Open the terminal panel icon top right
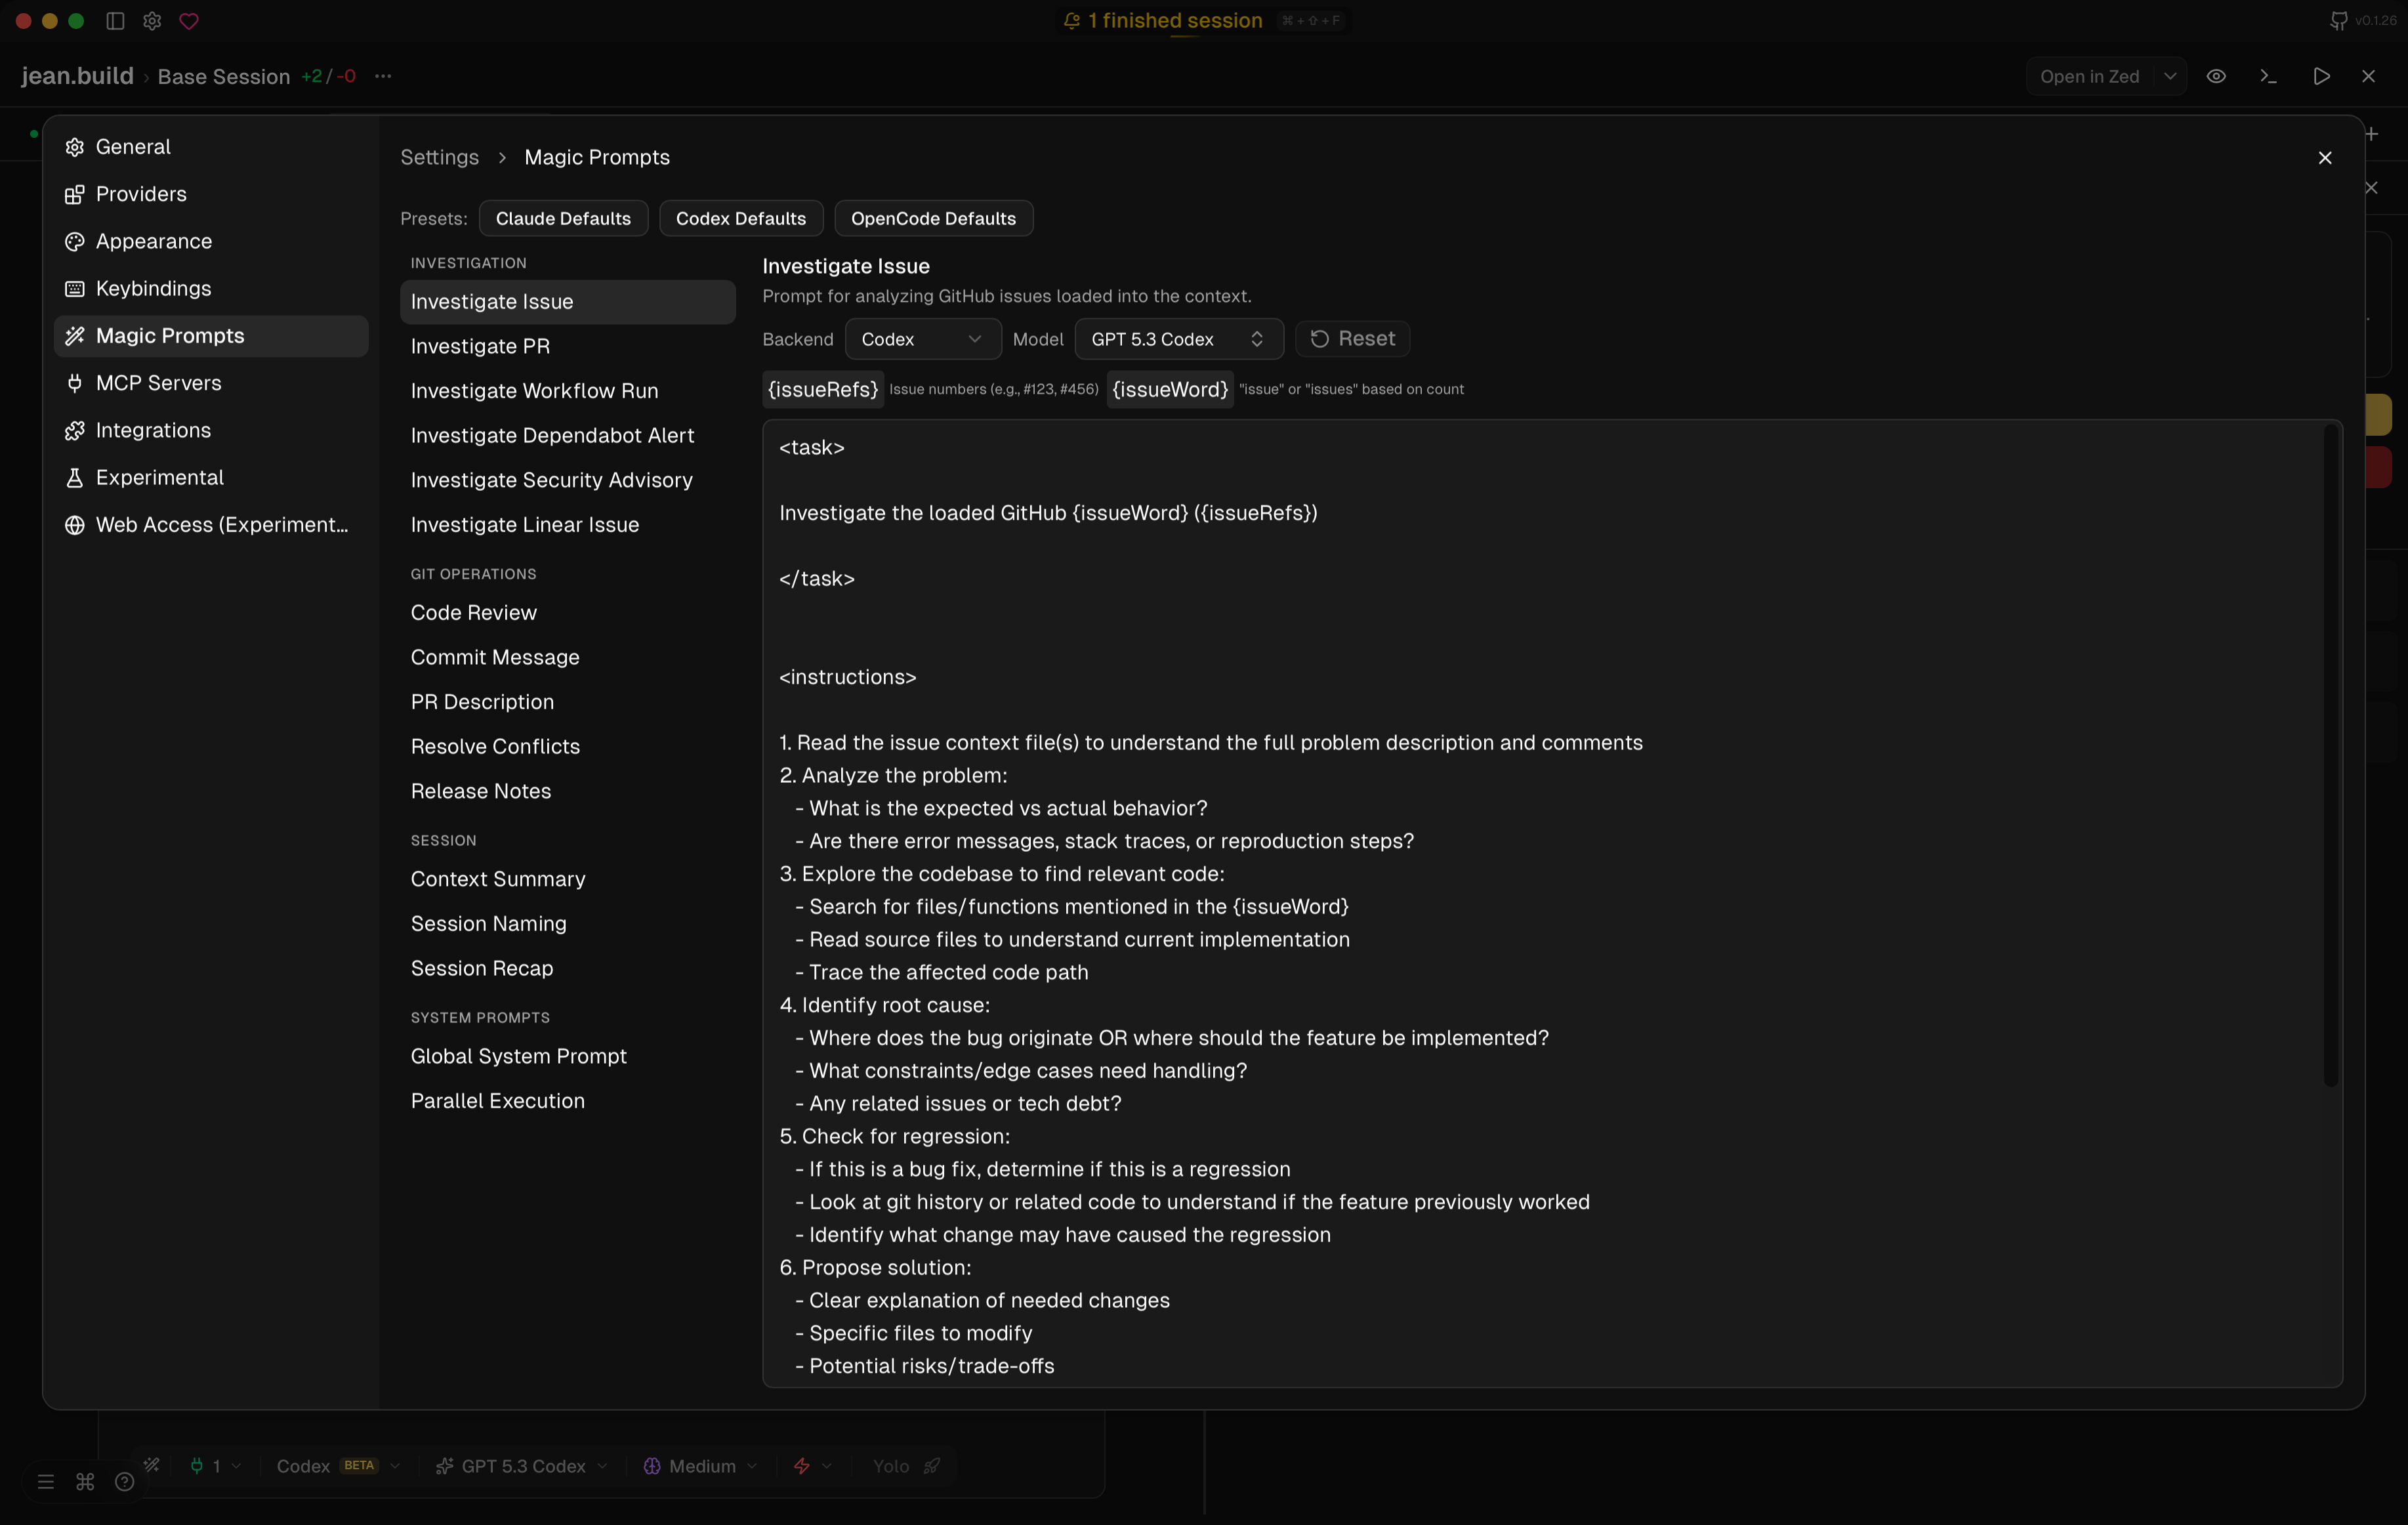Viewport: 2408px width, 1525px height. click(x=2268, y=75)
